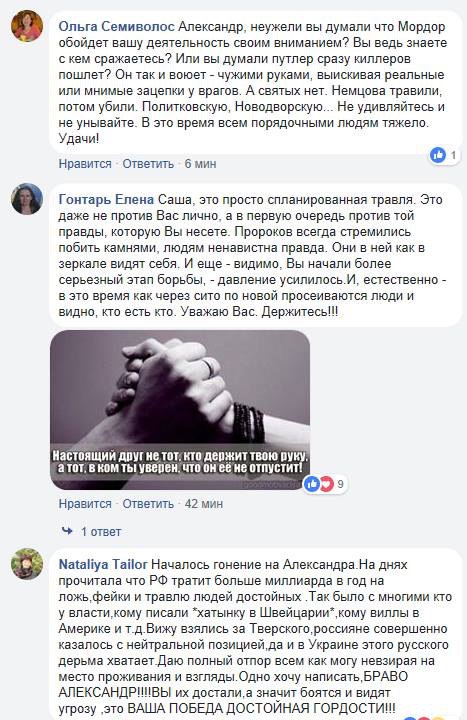The image size is (467, 720).
Task: Click Нравится under Ольга Семиволос comment
Action: tap(85, 163)
